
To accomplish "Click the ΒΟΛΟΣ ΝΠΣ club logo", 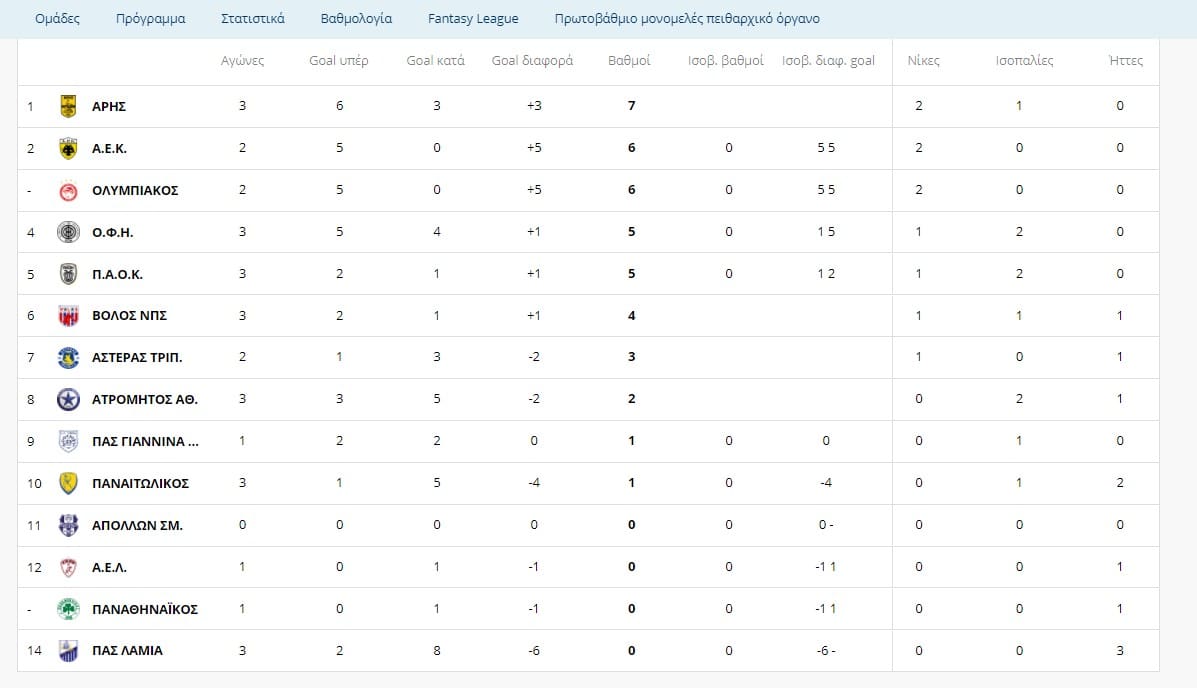I will [x=68, y=316].
